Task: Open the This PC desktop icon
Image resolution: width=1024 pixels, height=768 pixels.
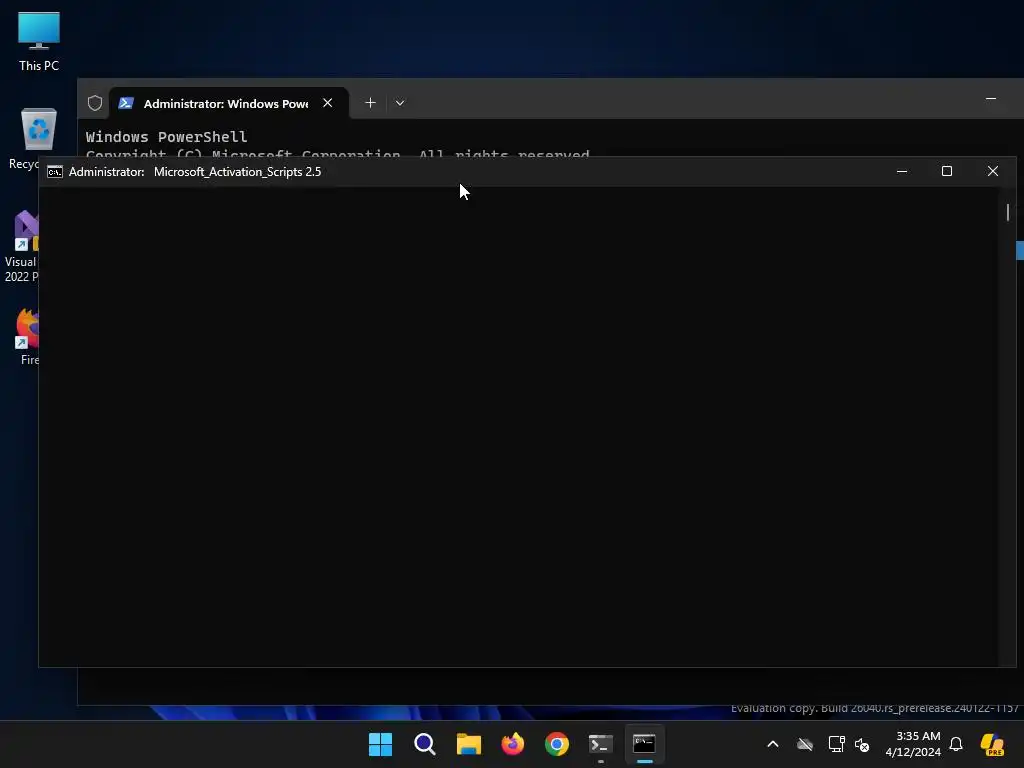Action: (39, 41)
